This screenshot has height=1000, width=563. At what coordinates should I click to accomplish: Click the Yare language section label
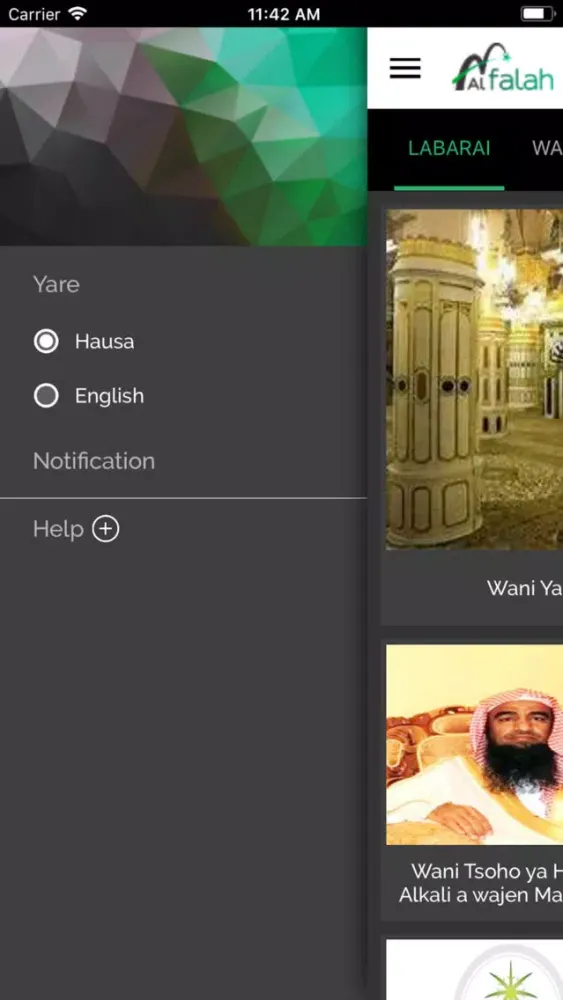(x=56, y=284)
